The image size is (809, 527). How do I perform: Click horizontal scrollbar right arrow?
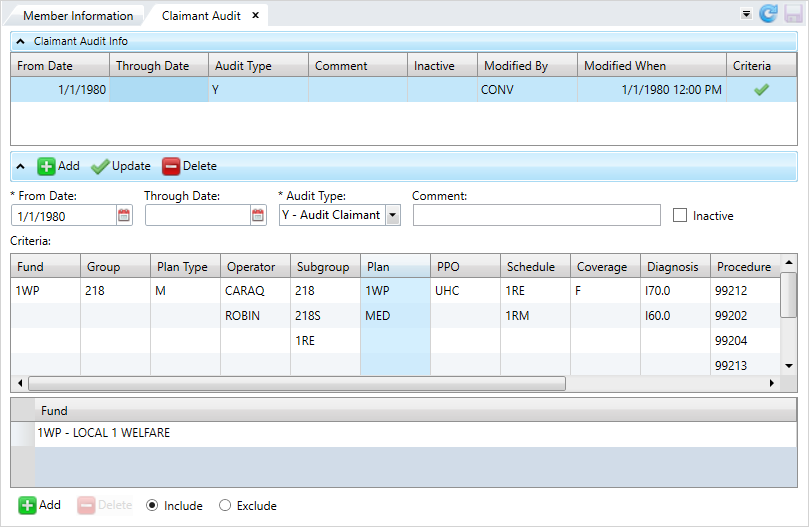tap(772, 383)
